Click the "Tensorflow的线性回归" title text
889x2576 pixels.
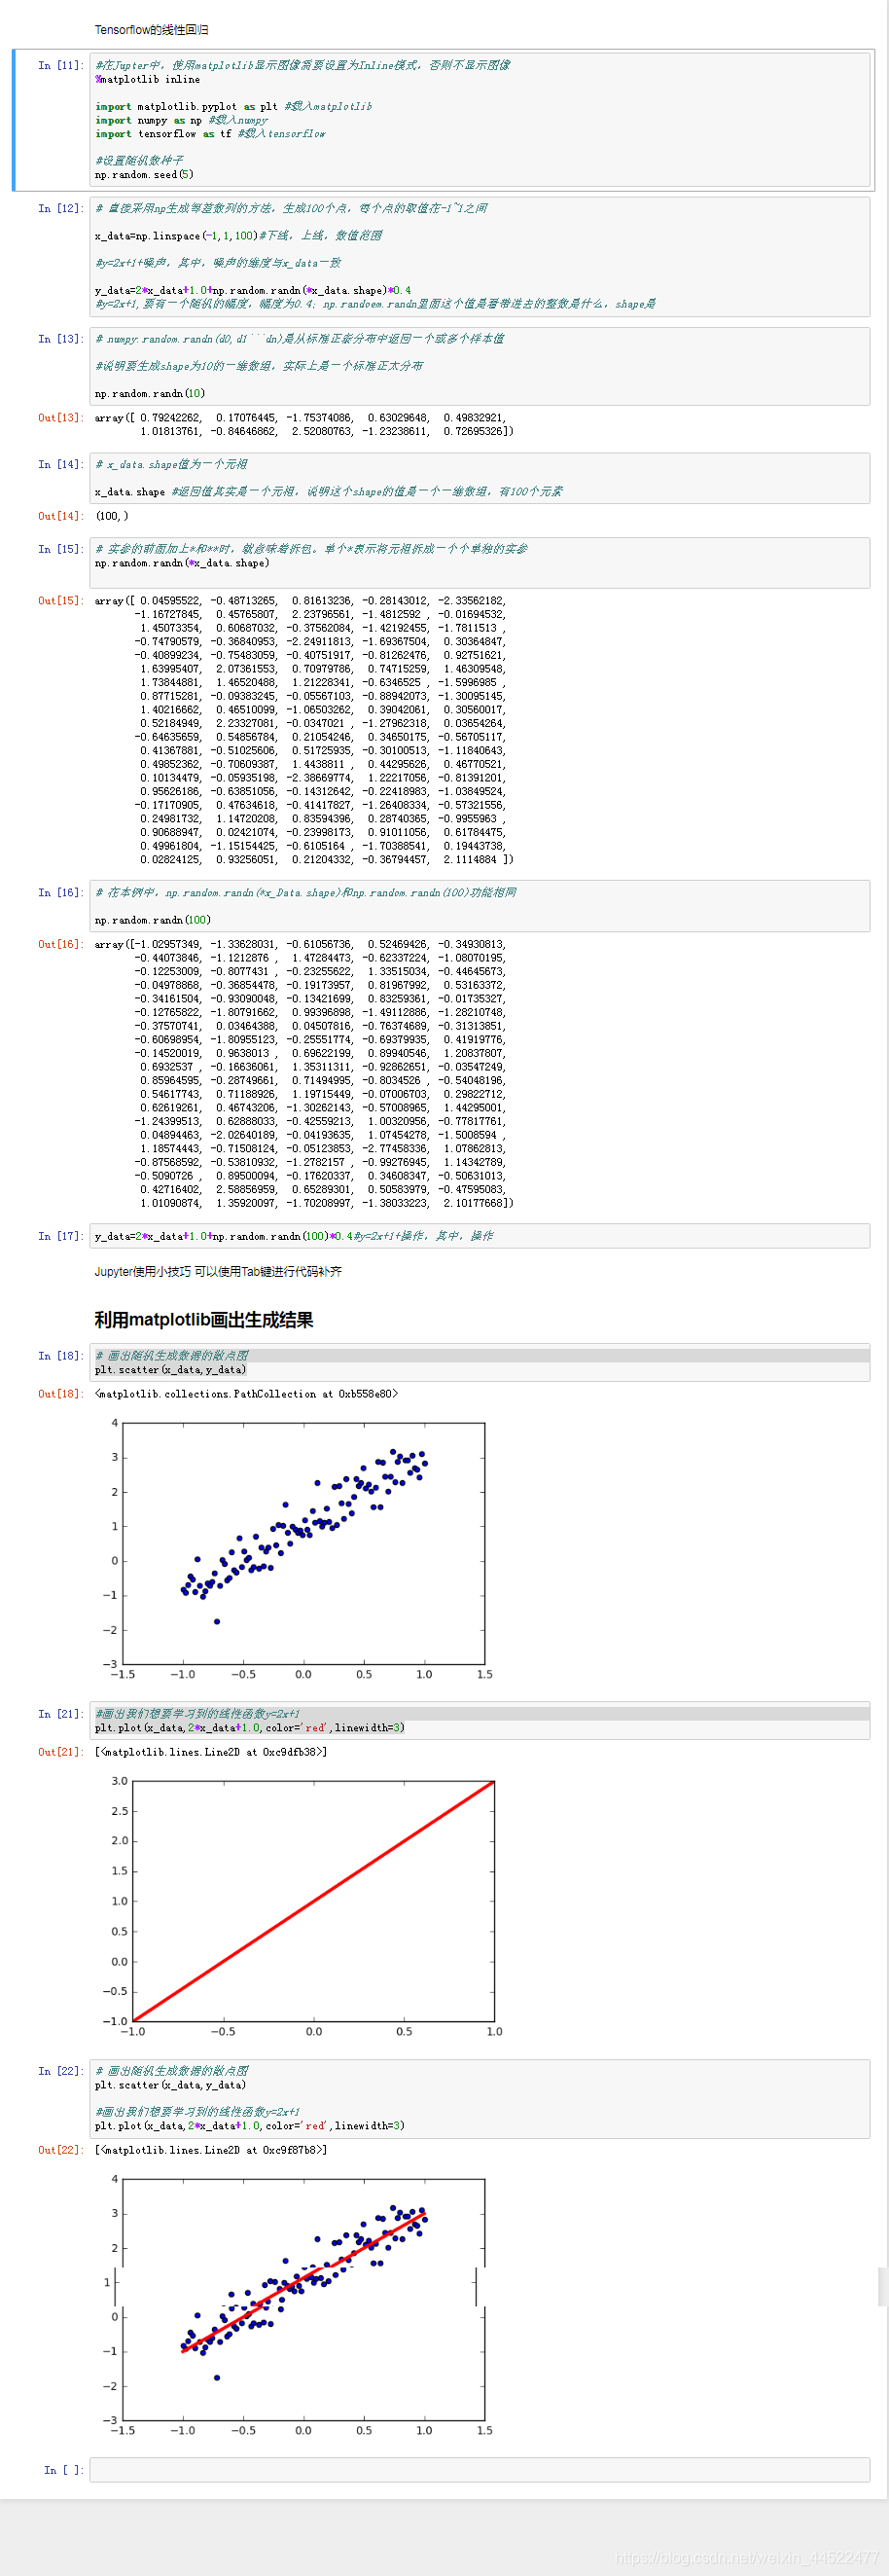(152, 30)
